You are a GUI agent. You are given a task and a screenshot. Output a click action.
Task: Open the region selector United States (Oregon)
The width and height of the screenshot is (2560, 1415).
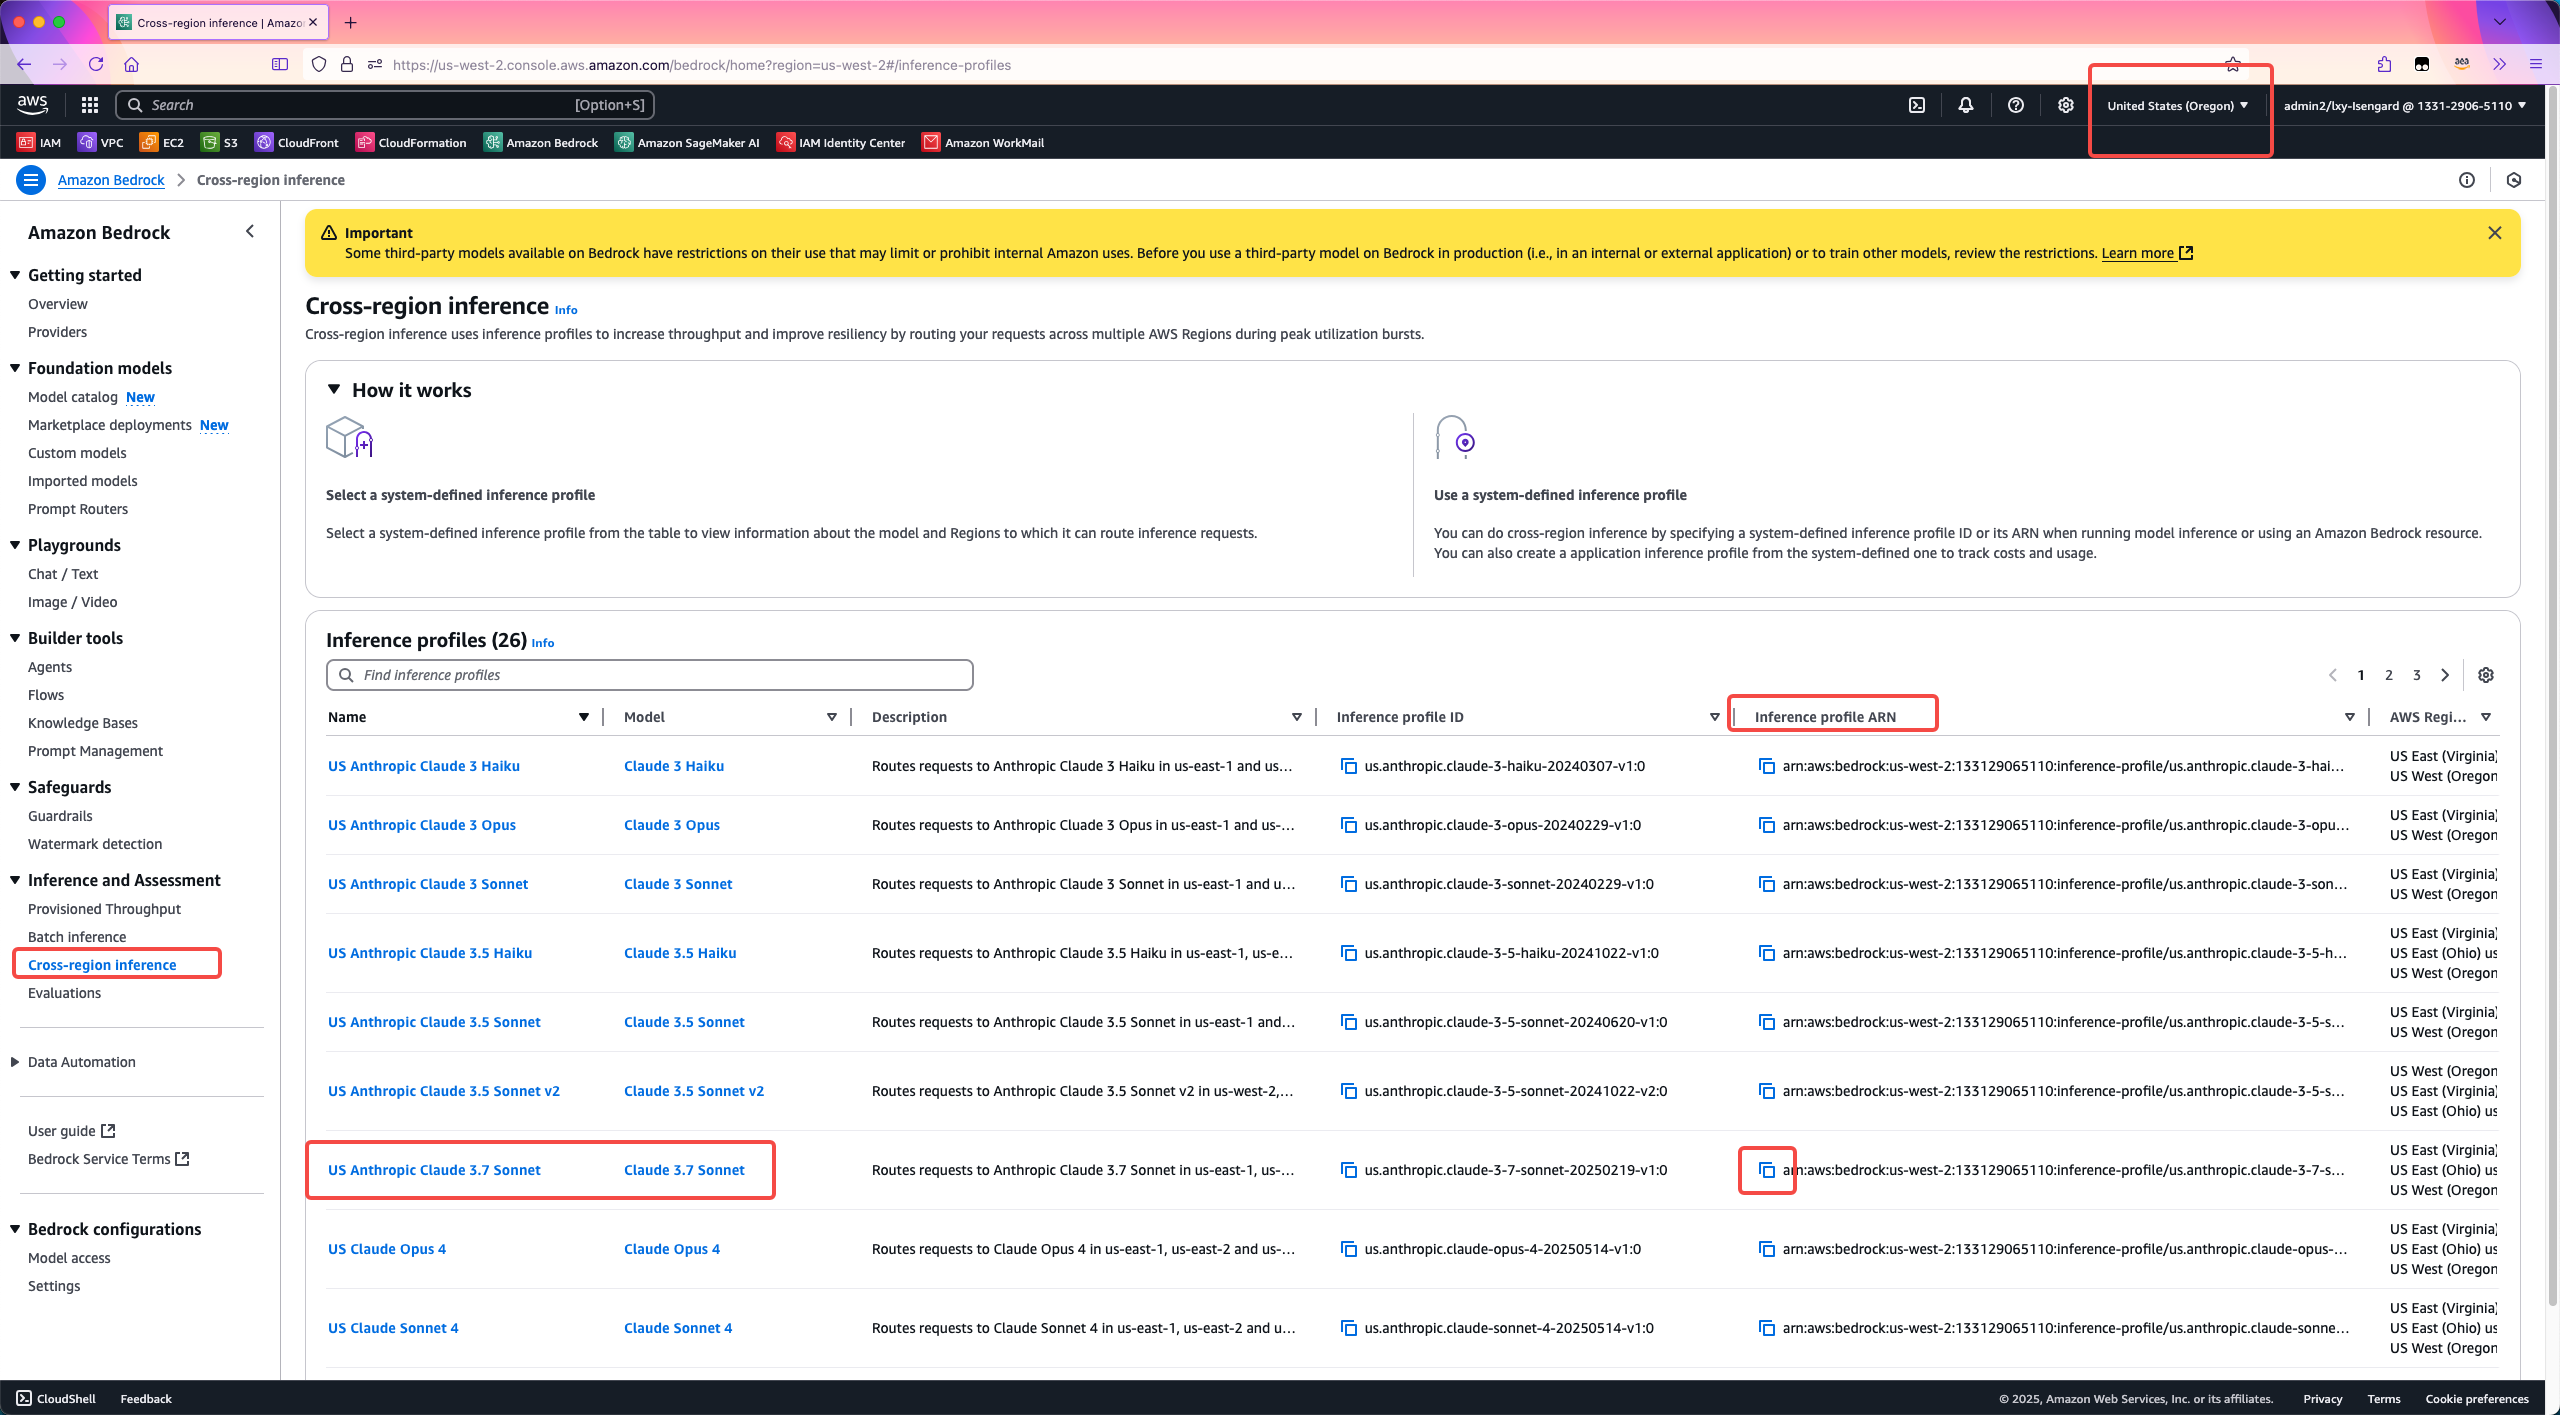tap(2178, 105)
